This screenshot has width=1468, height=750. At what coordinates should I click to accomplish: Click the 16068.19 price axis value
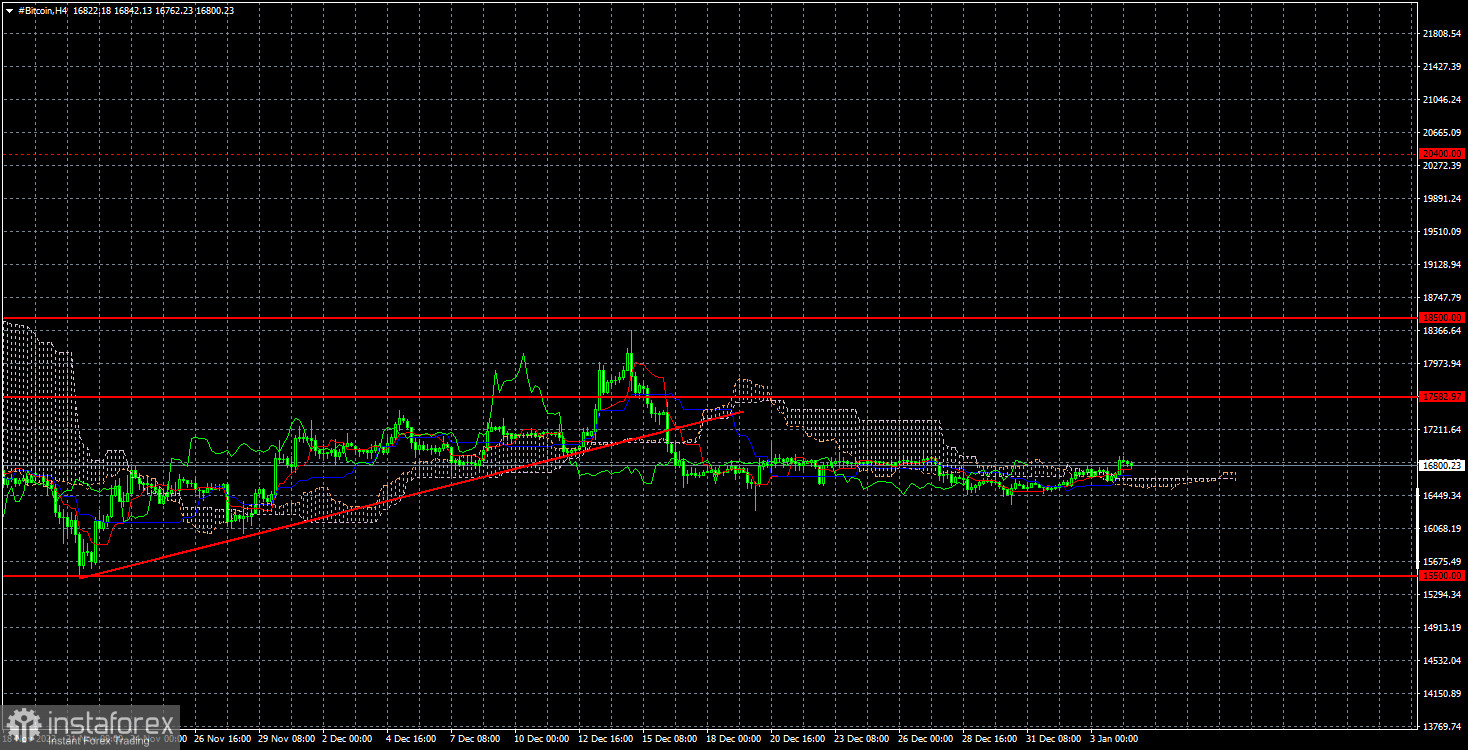click(x=1442, y=528)
